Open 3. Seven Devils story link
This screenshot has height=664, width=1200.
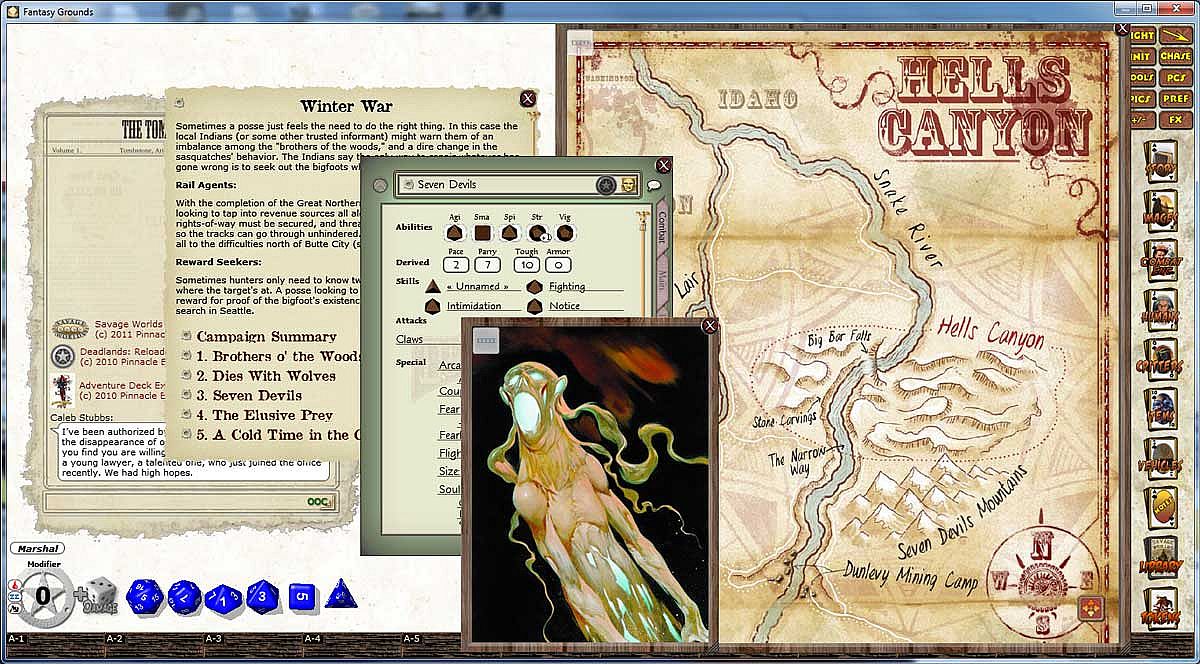[x=249, y=396]
